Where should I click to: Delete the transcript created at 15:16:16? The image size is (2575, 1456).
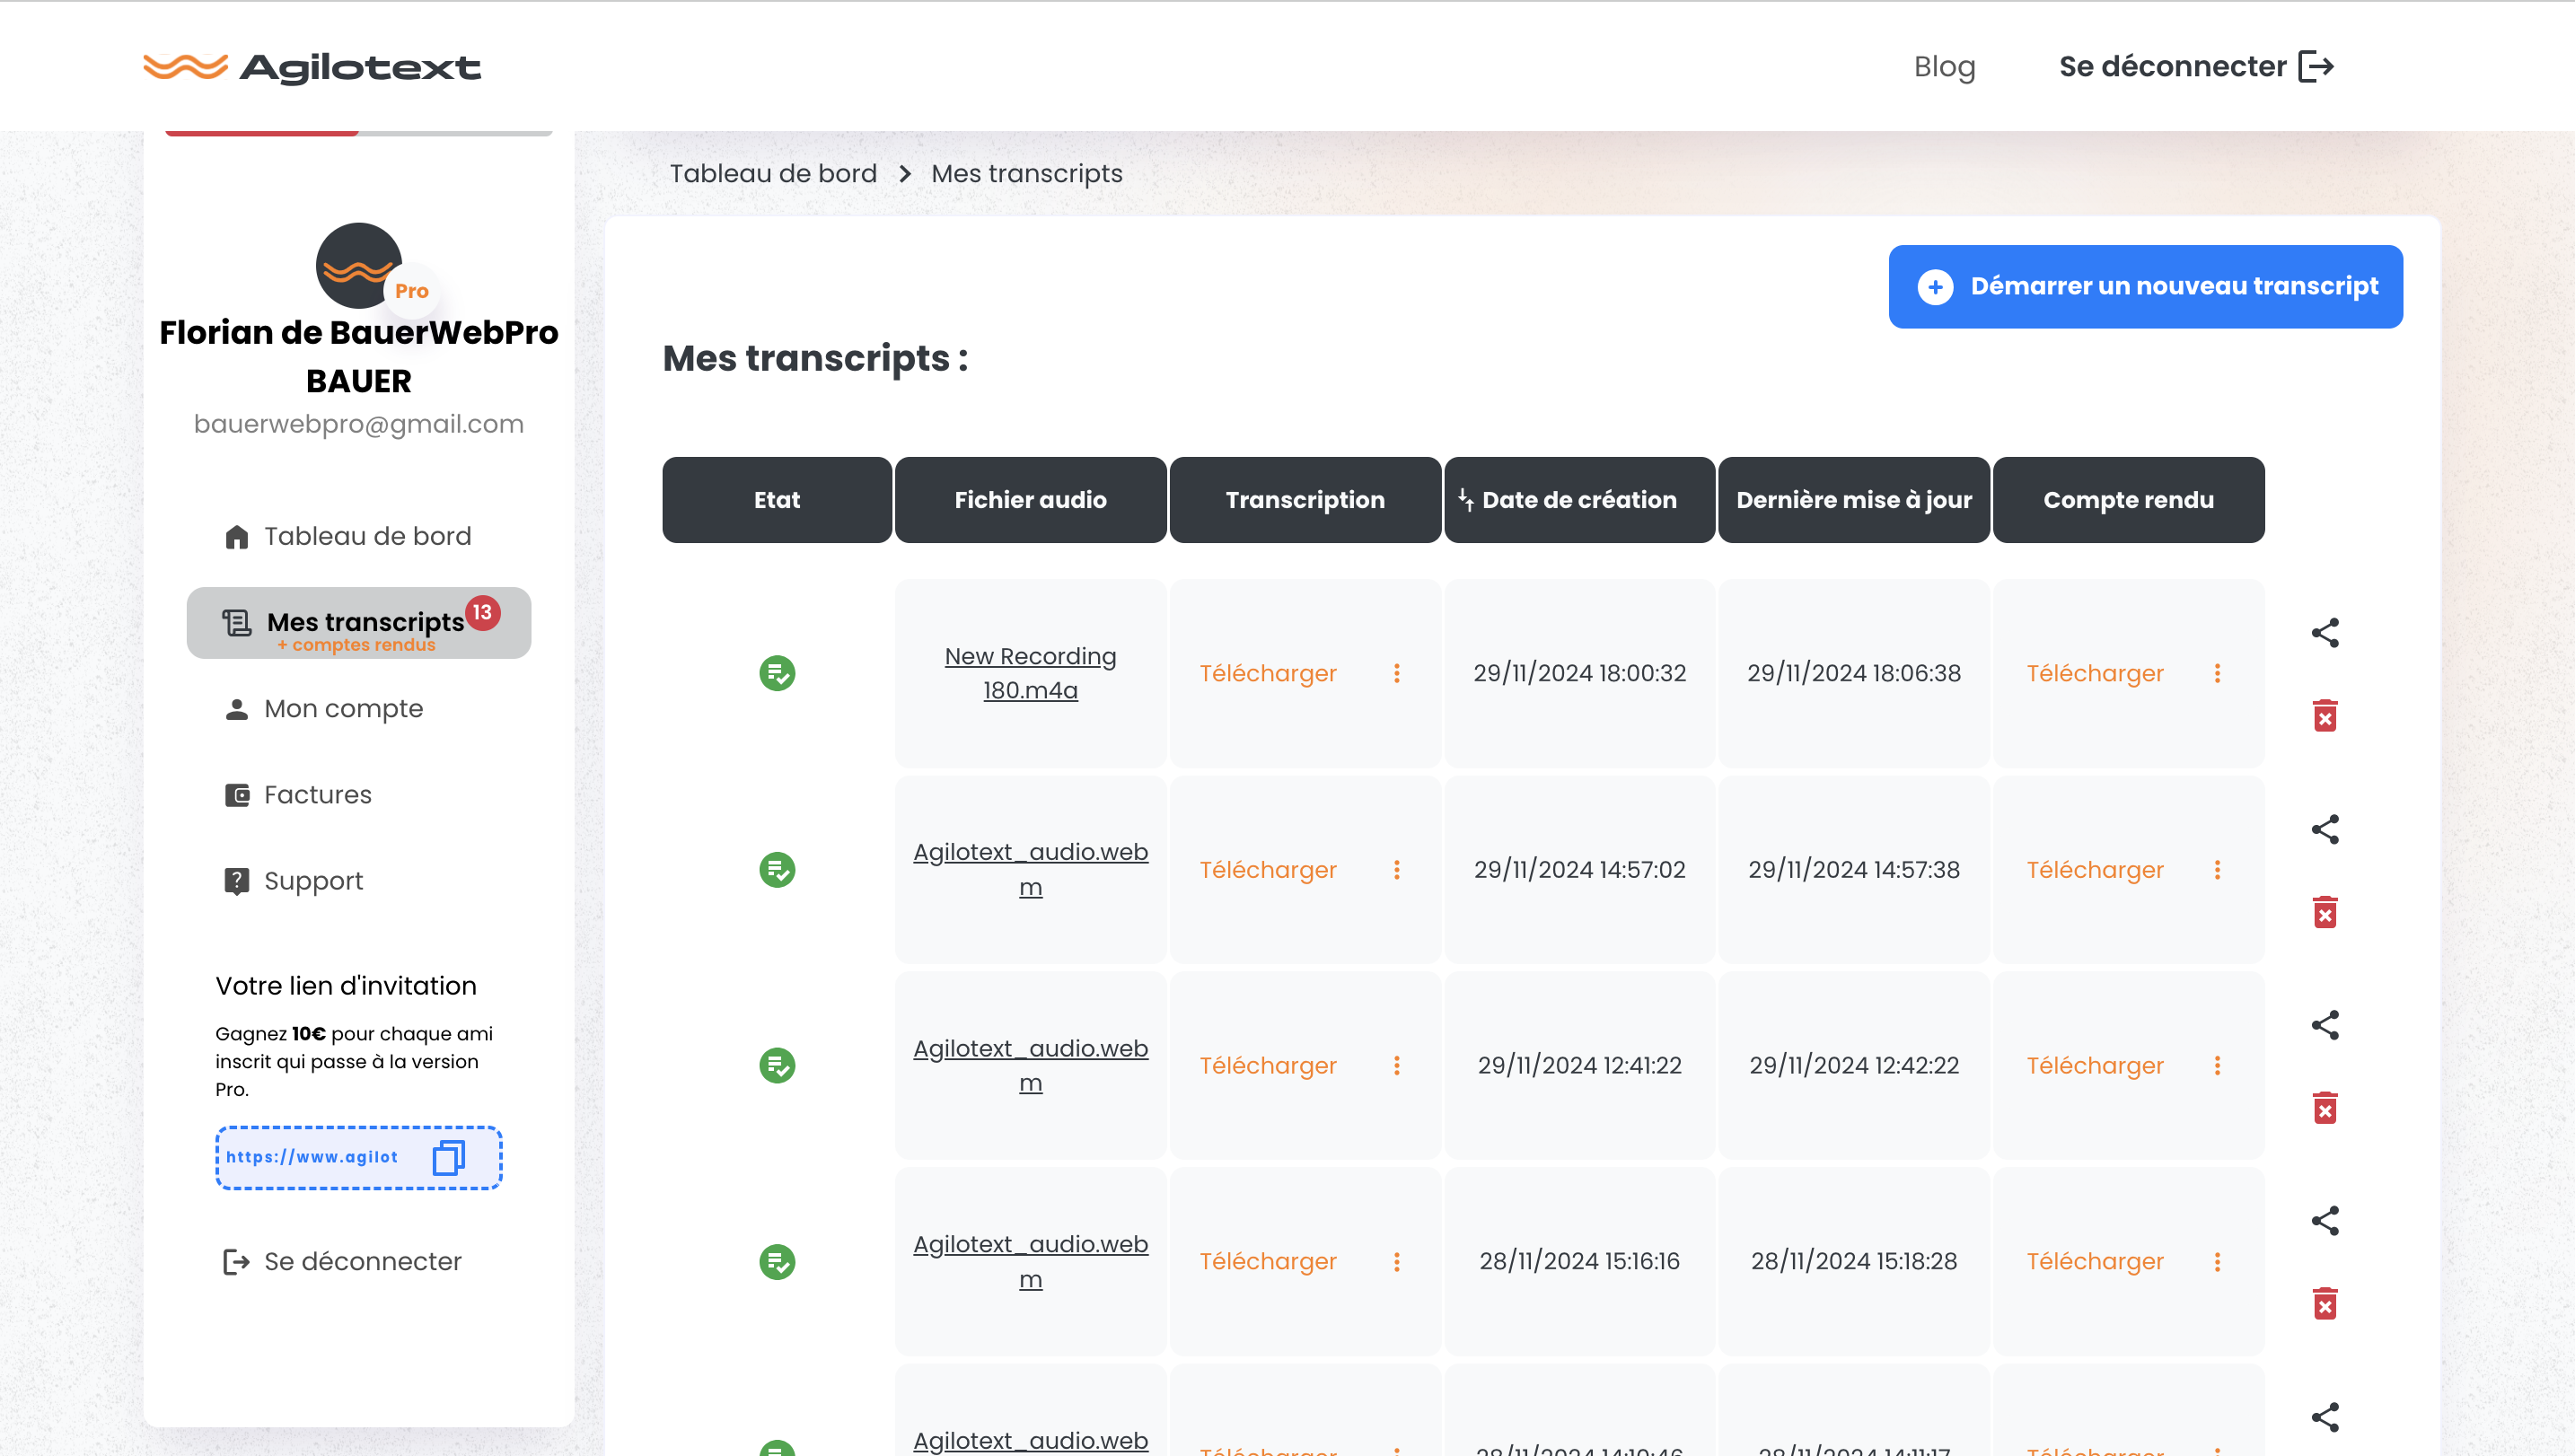pyautogui.click(x=2325, y=1303)
